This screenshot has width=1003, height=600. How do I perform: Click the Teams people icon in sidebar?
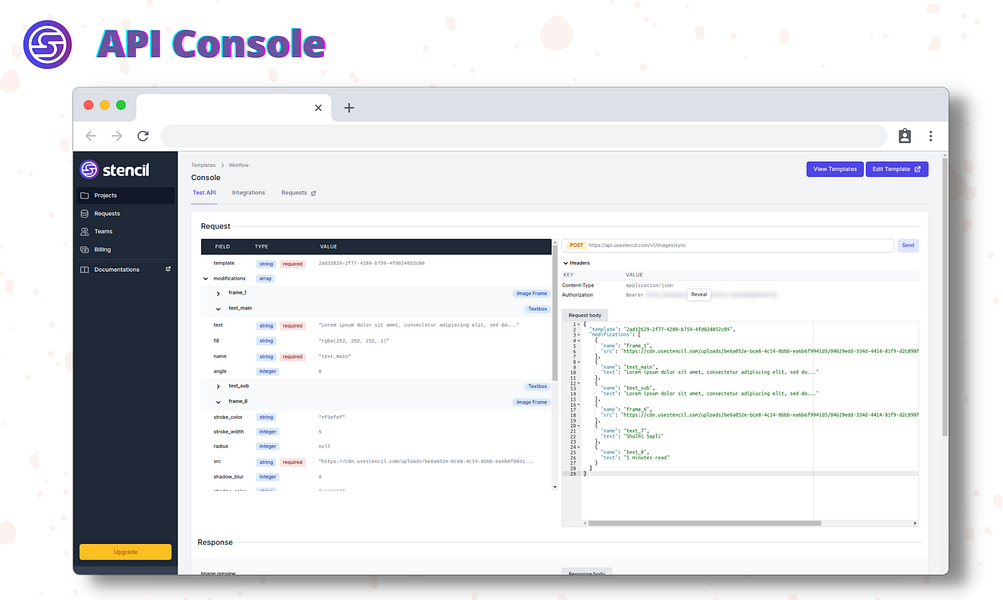[84, 232]
